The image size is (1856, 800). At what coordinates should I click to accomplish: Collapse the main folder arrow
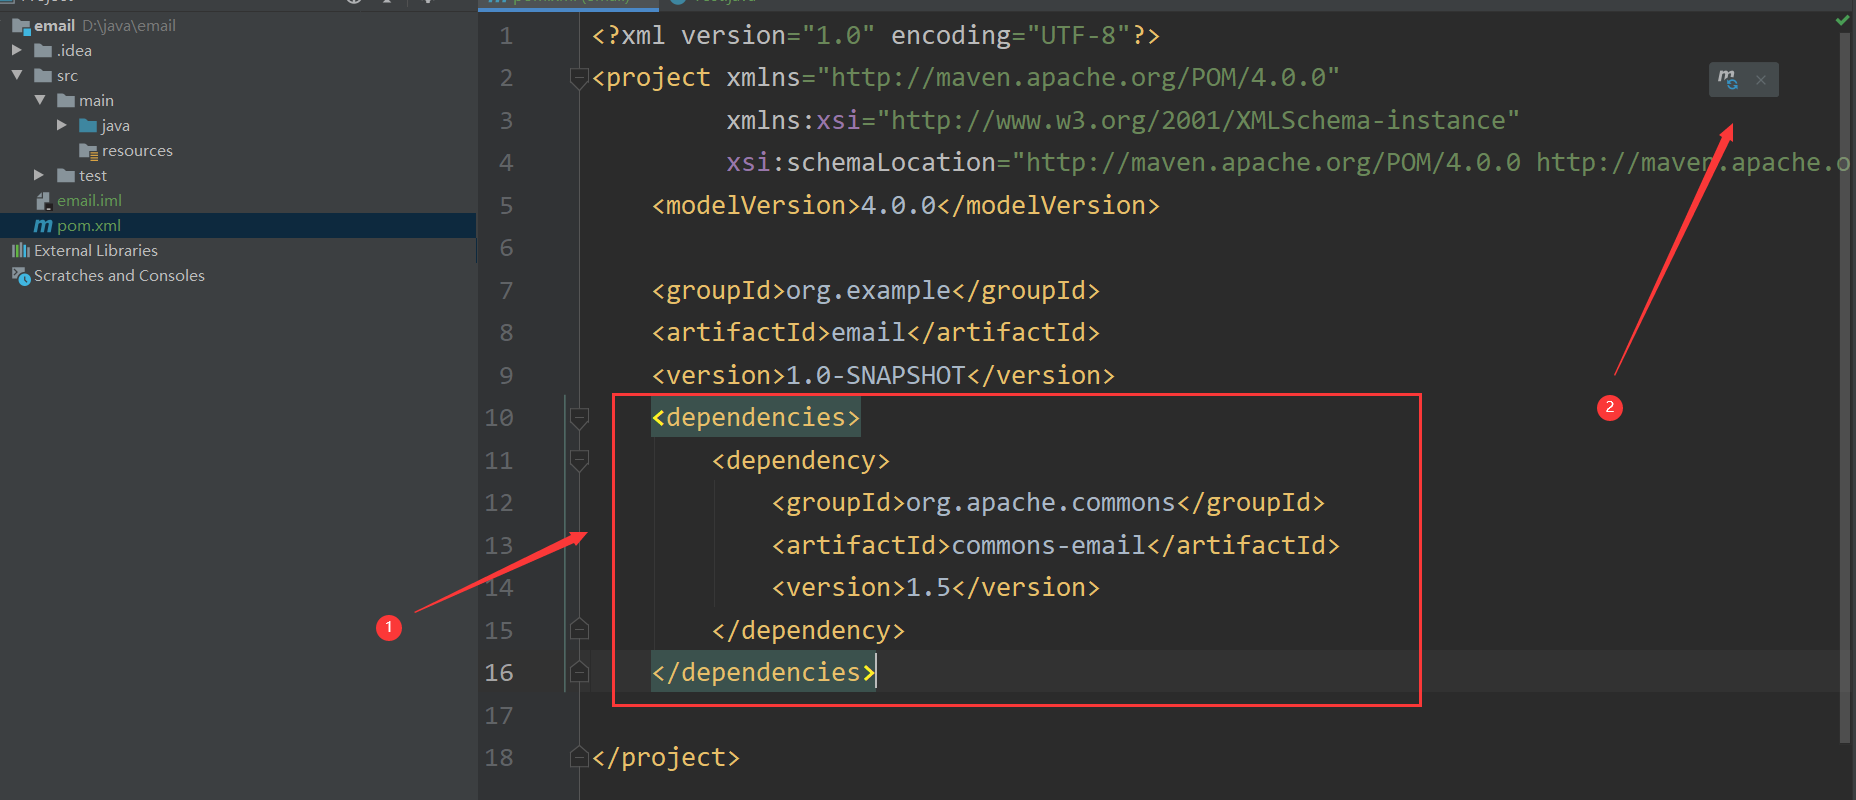tap(39, 100)
